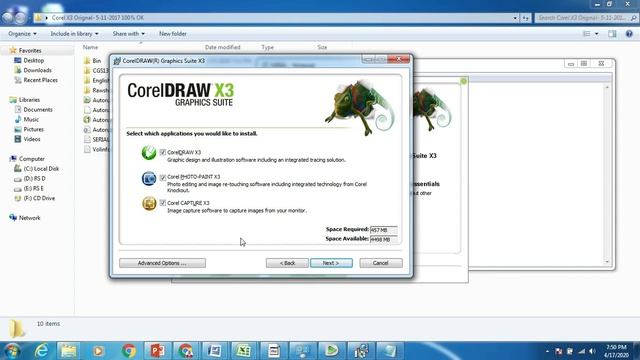Open Word from the taskbar
Screen dimensions: 640x360
(x=215, y=351)
